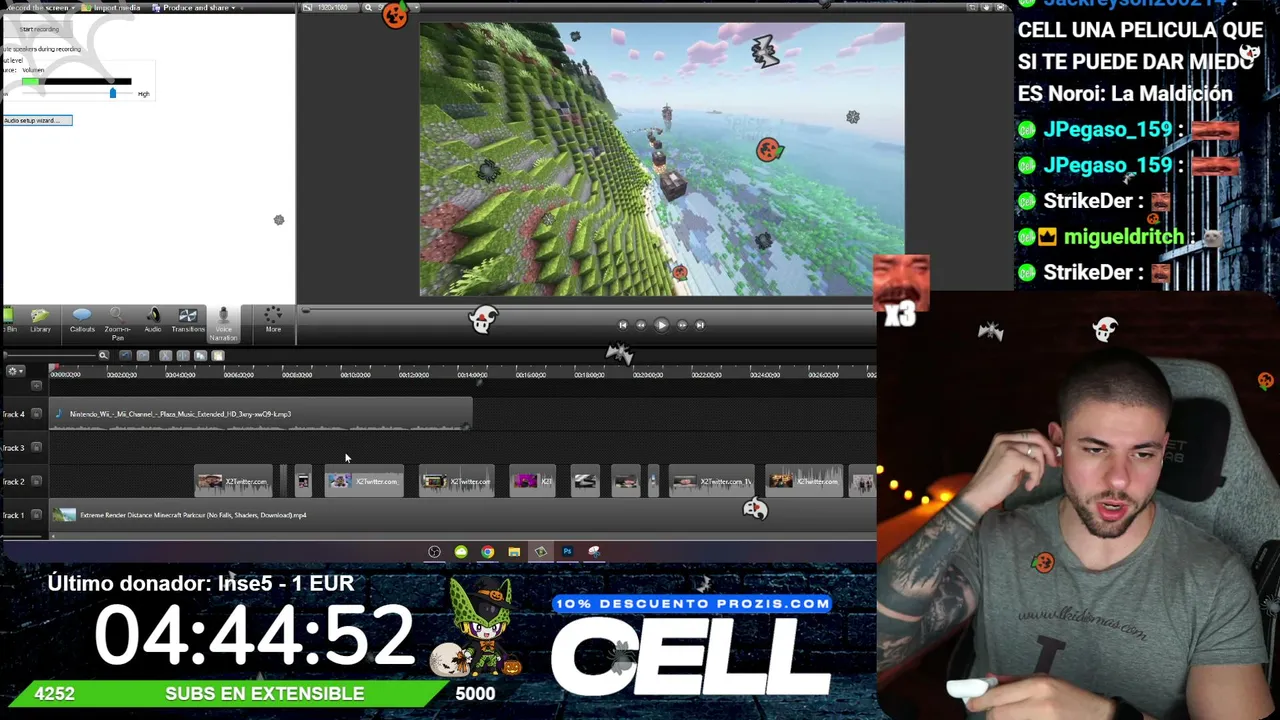Toggle the lock on Track 3
This screenshot has height=720, width=1280.
point(36,448)
